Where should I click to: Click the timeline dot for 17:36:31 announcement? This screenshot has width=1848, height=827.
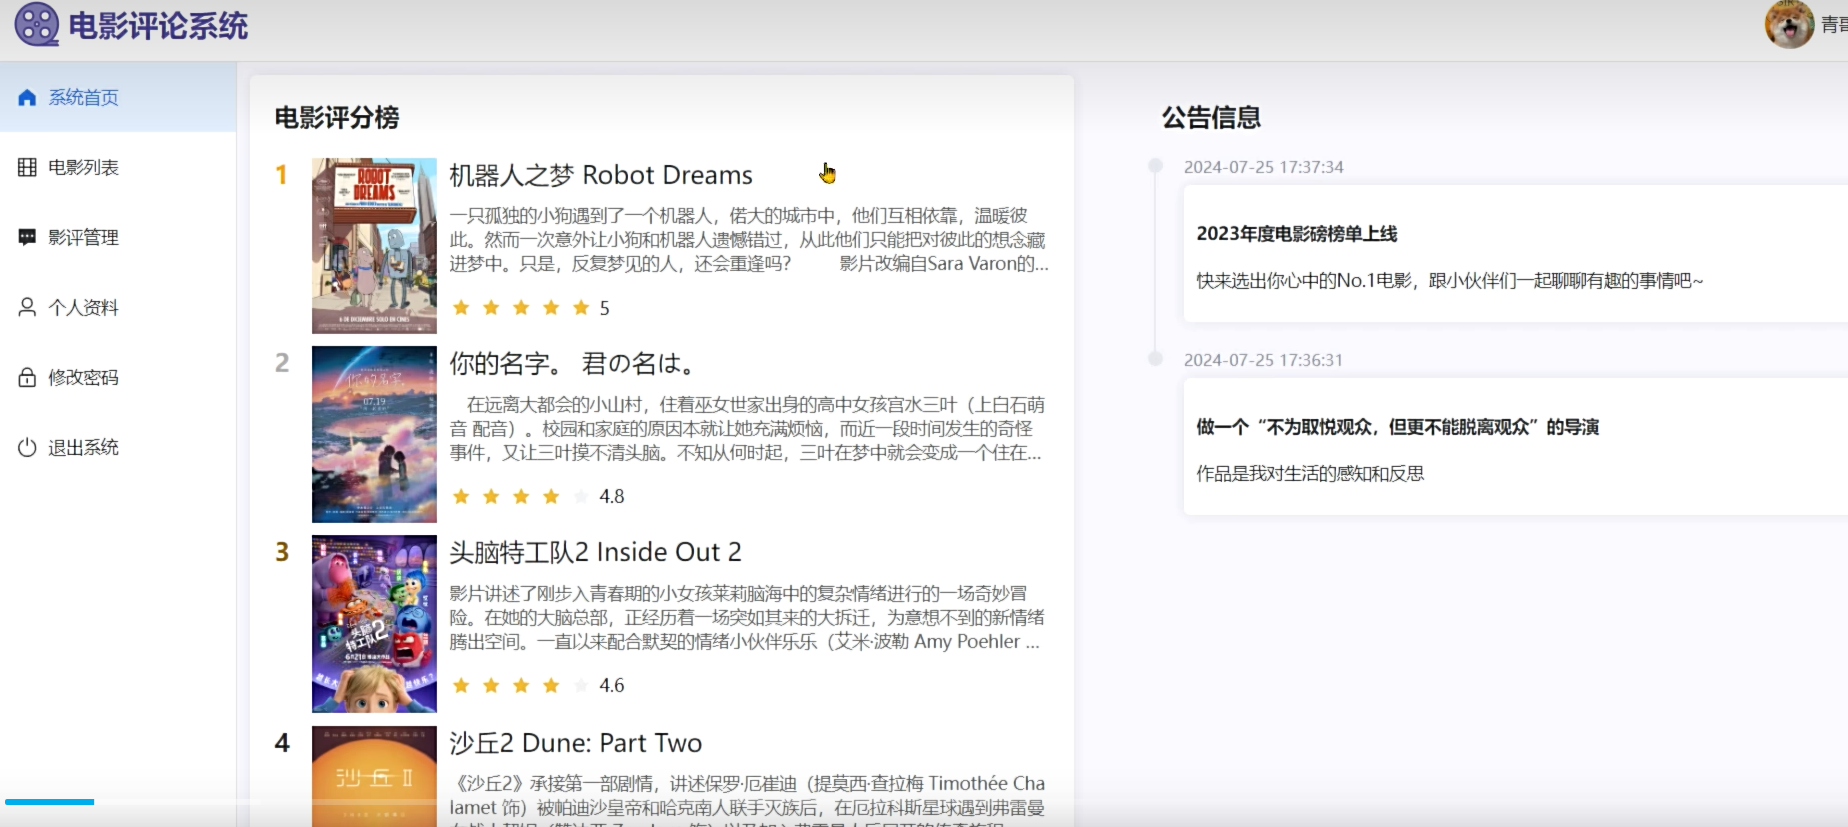pos(1155,359)
